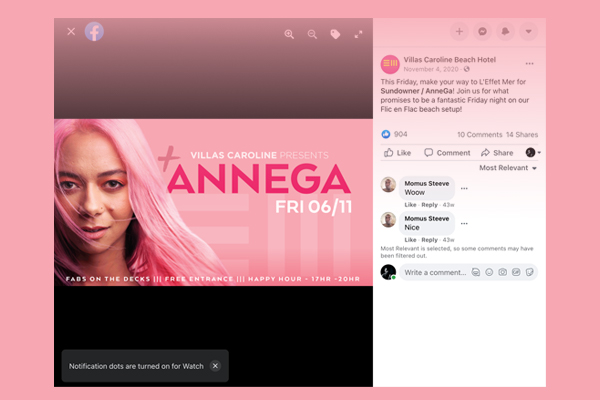Click the "Sundowner / AnneGa" bold text
600x400 pixels.
tap(417, 91)
